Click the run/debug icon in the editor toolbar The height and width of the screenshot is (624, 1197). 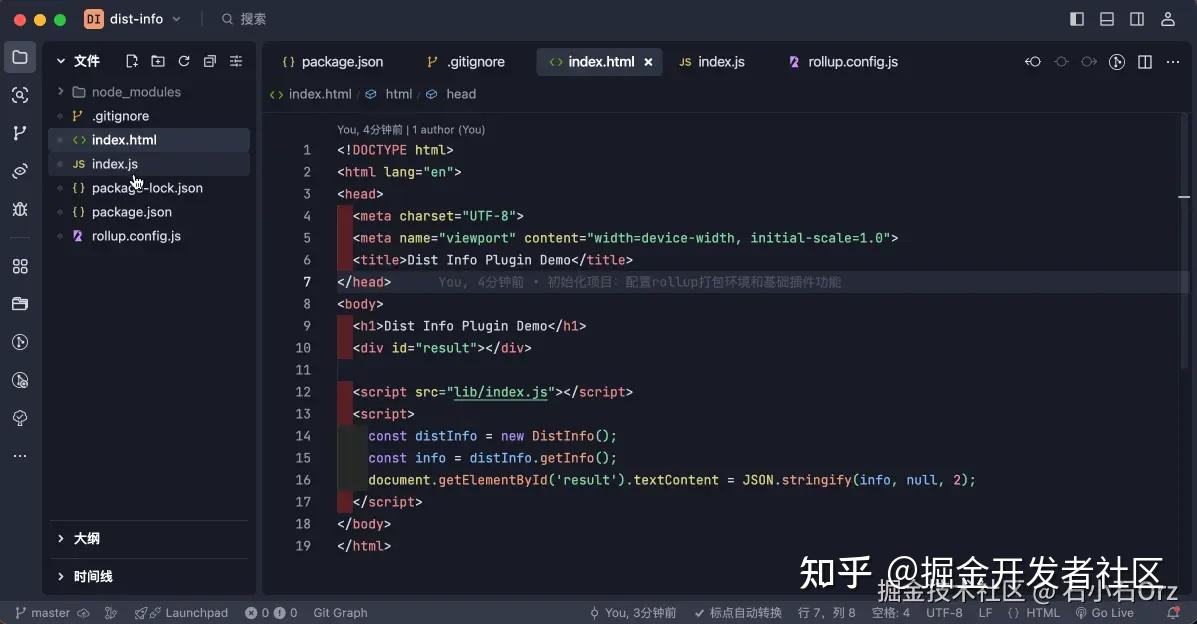pos(1116,61)
